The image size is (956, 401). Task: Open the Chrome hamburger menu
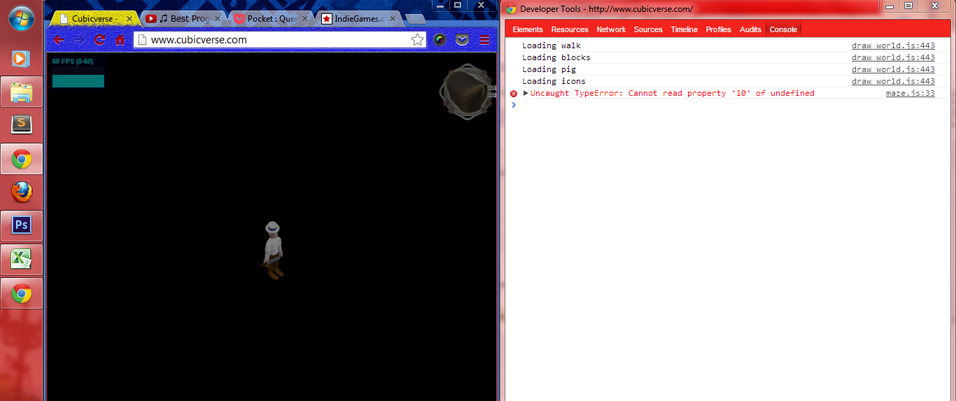(485, 40)
